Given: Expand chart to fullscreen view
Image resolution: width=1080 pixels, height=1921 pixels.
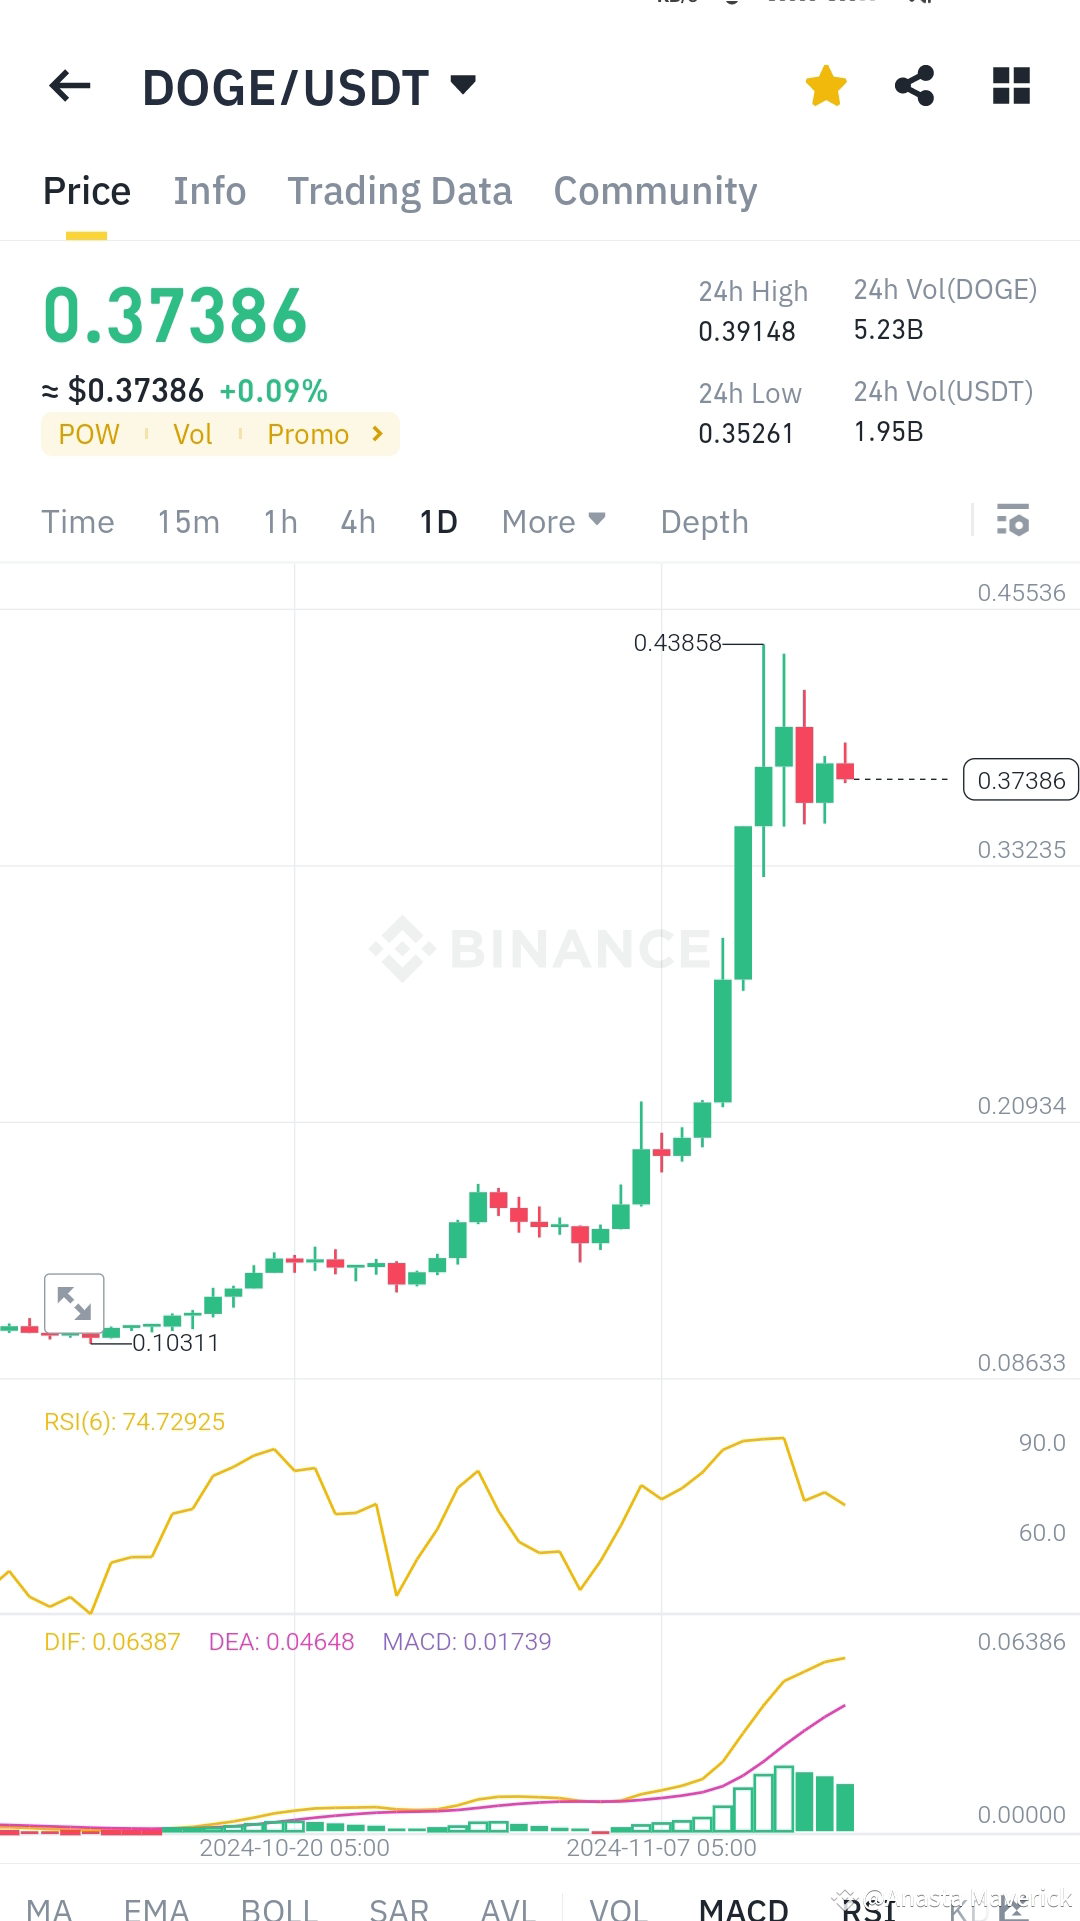Looking at the screenshot, I should [x=74, y=1303].
